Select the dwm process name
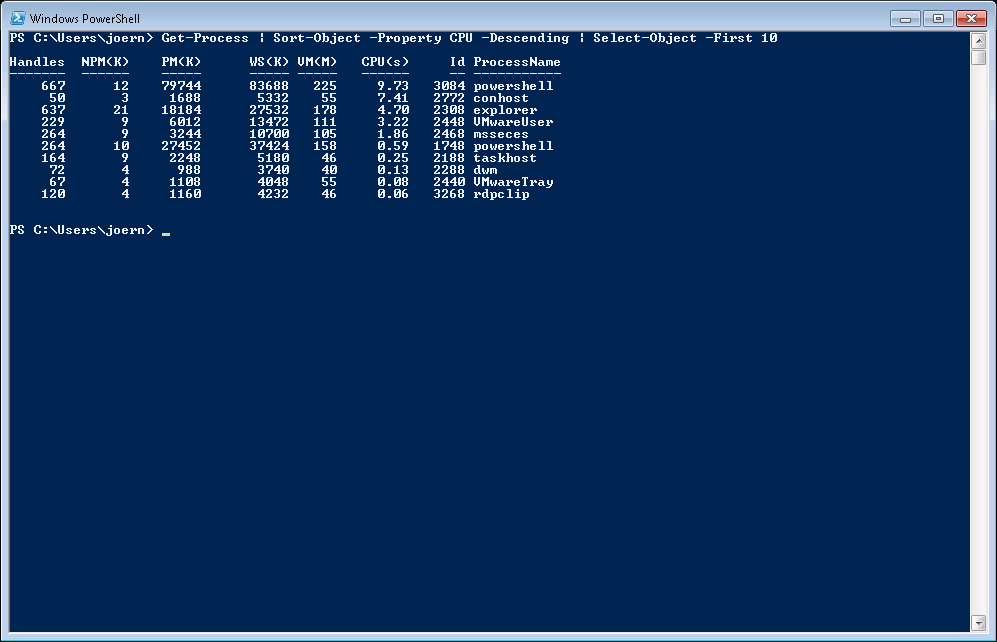The image size is (997, 642). pos(485,170)
